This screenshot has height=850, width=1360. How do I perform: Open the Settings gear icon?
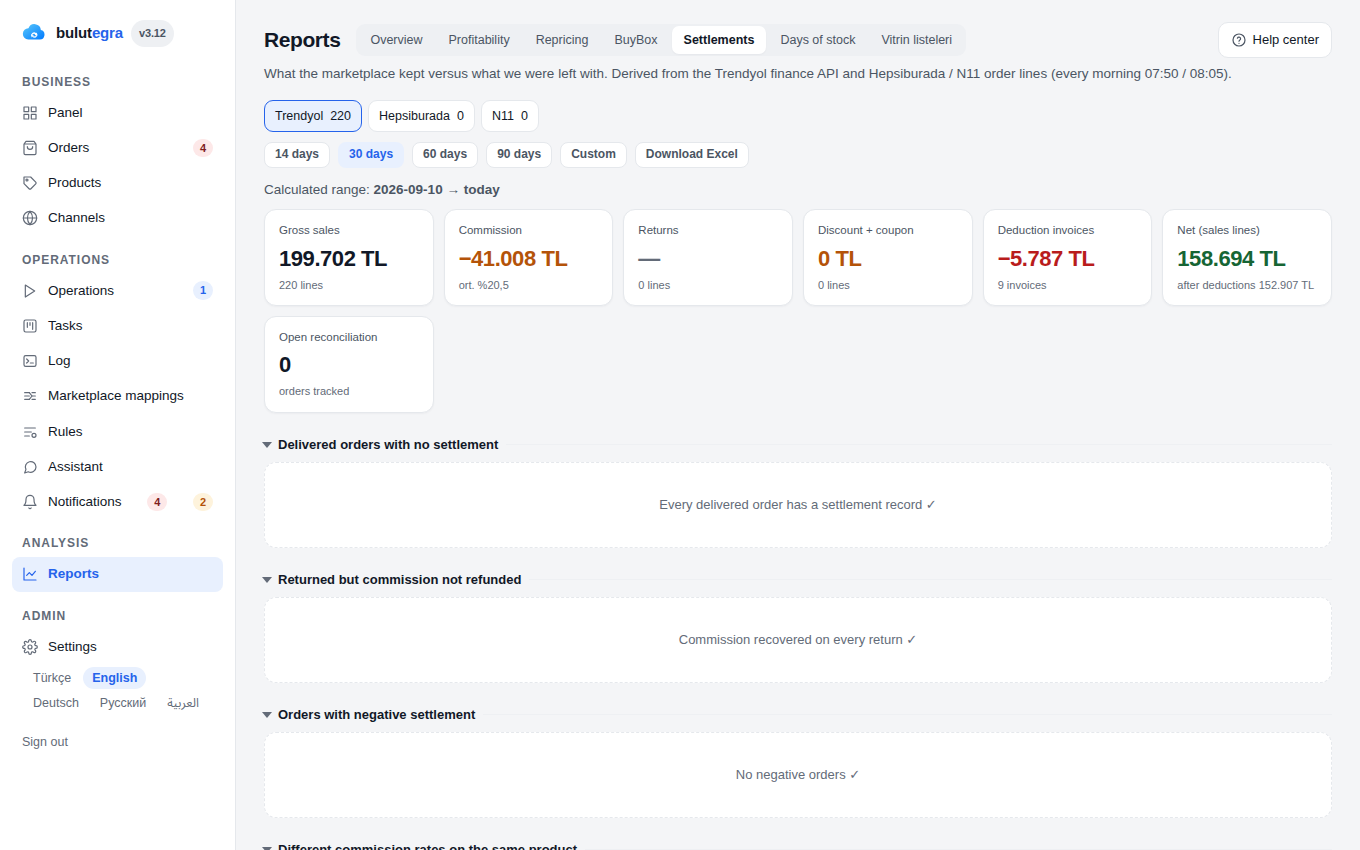pyautogui.click(x=30, y=647)
